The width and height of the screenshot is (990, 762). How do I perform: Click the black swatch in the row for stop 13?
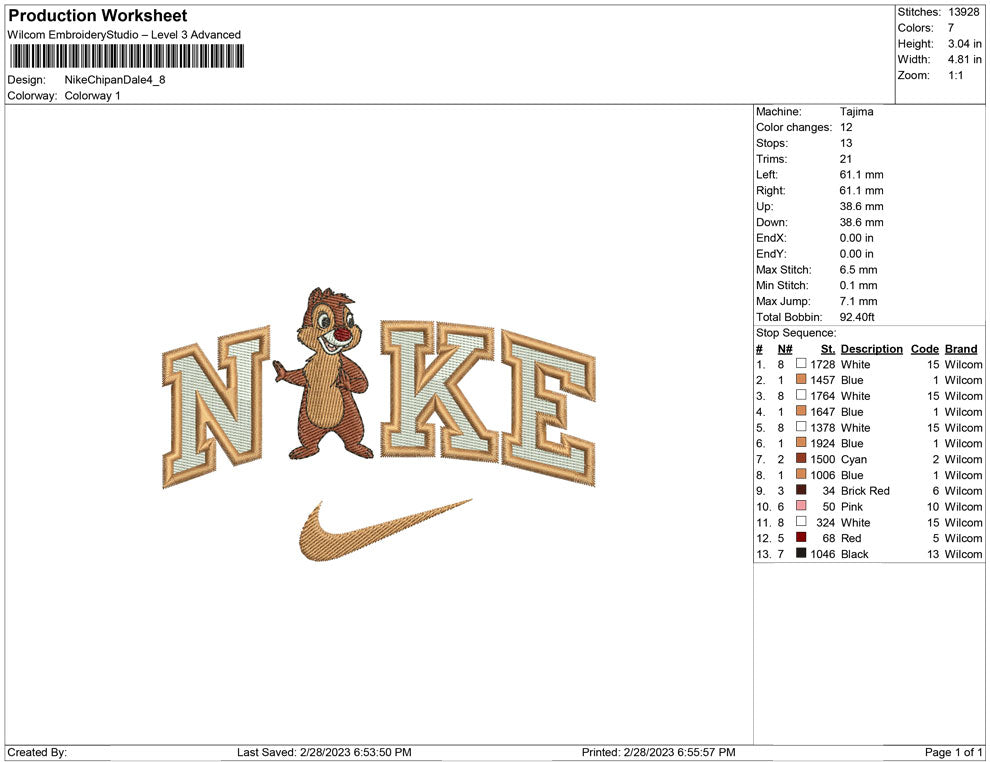801,553
